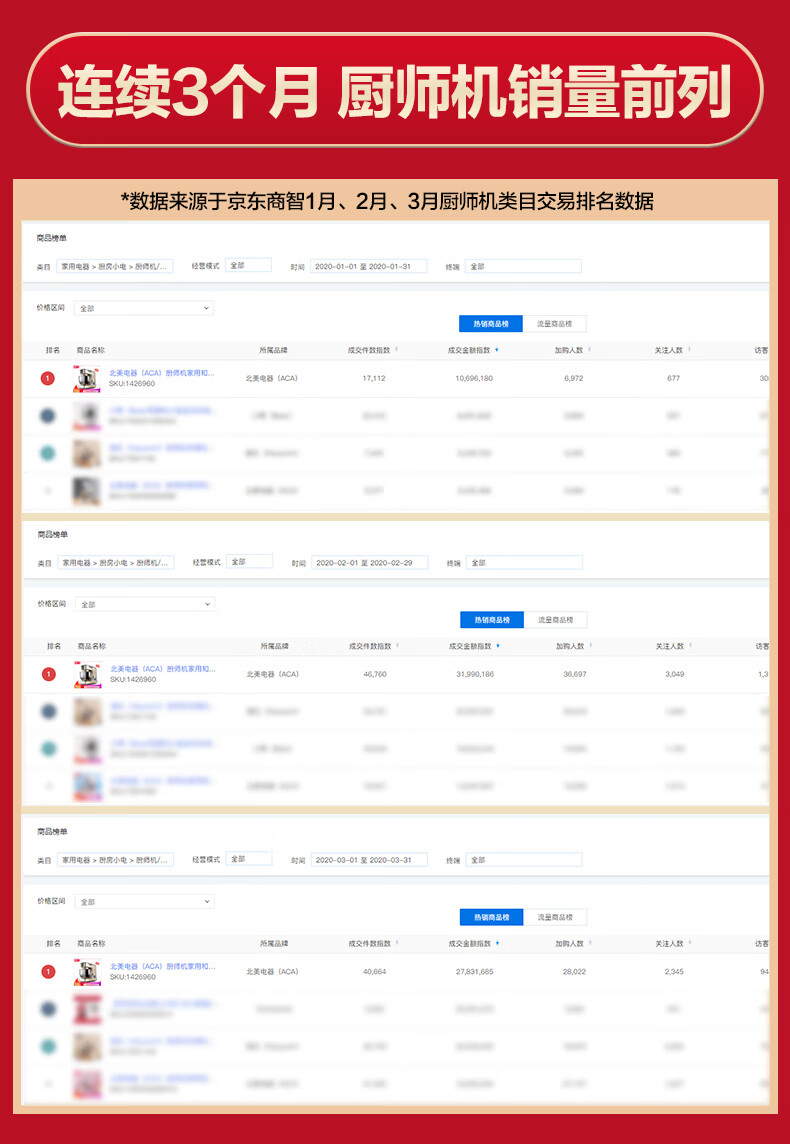
Task: Sort March list by 成交金额指数 arrow icon
Action: (497, 943)
